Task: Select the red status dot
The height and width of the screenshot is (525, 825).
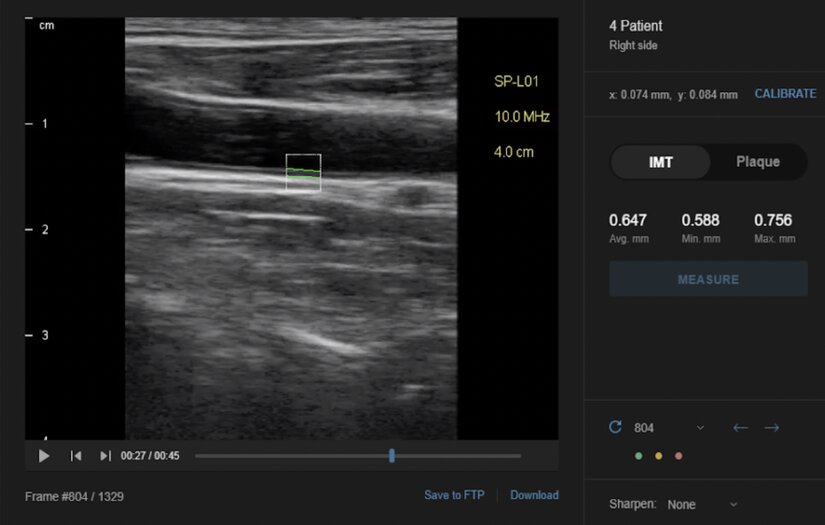Action: point(679,456)
